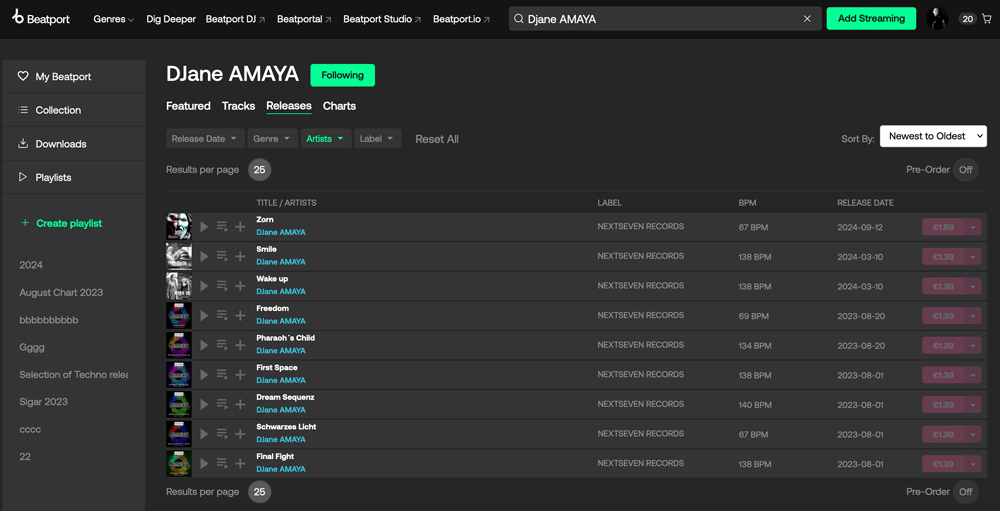Screen dimensions: 1000x511
Task: Add First Space to a playlist
Action: click(x=240, y=375)
